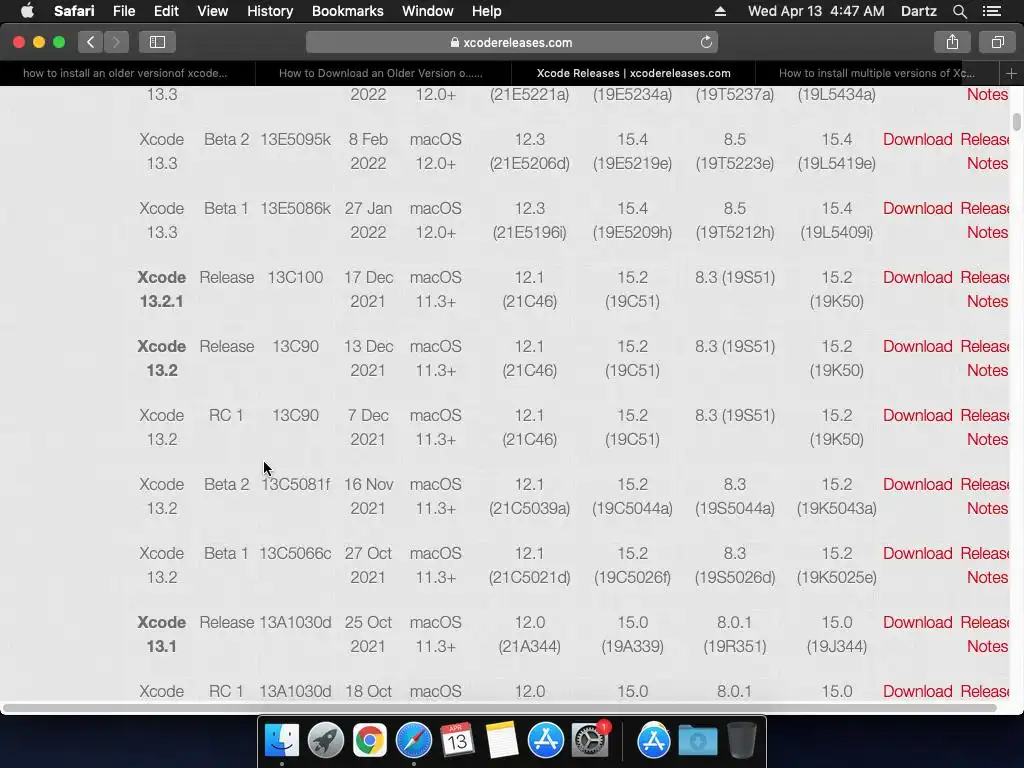This screenshot has height=768, width=1024.
Task: Open the Share button in Safari toolbar
Action: coord(952,42)
